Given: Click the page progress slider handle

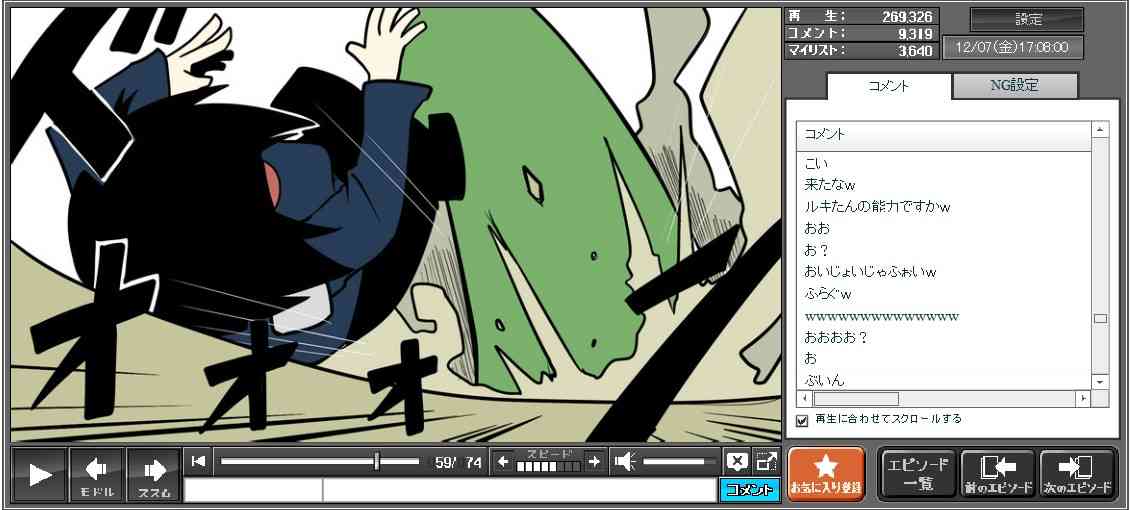Looking at the screenshot, I should point(377,461).
